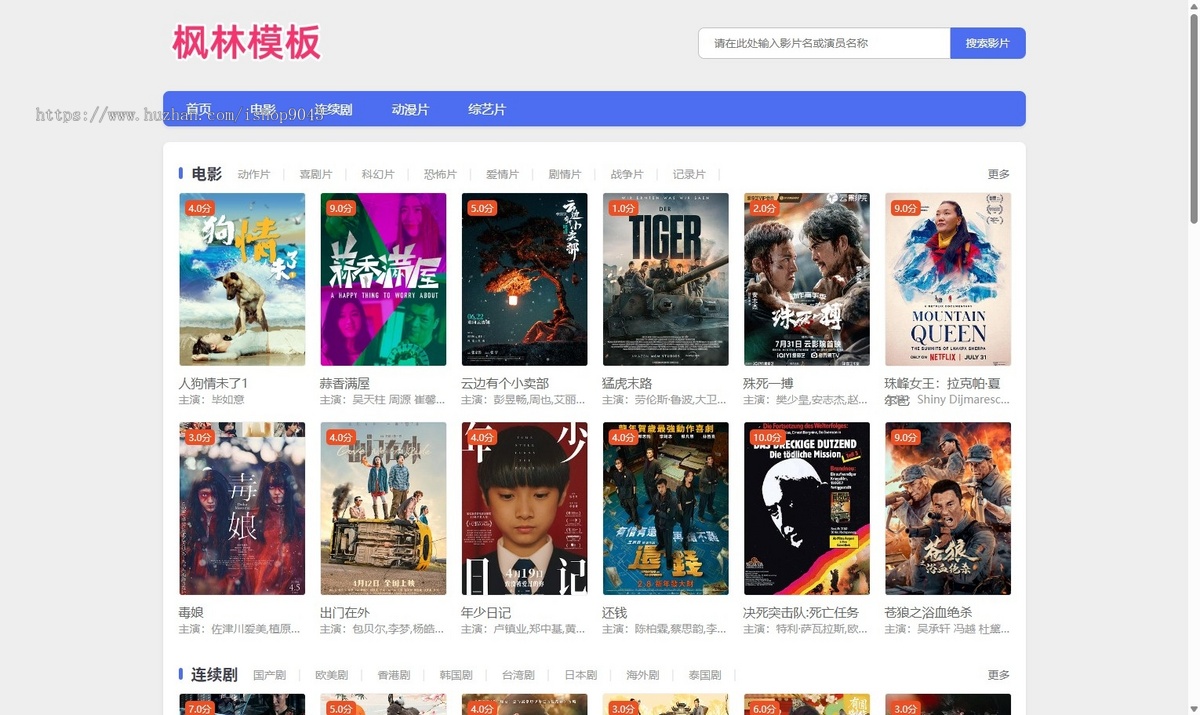Select the 台湾剧 series category
The image size is (1200, 715).
coord(518,675)
